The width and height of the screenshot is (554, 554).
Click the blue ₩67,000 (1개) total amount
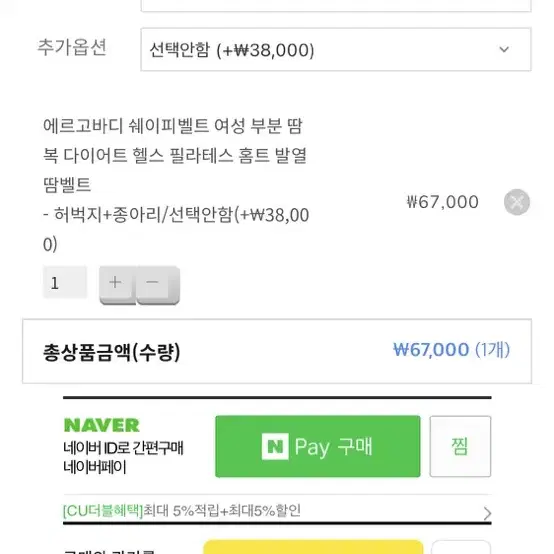pyautogui.click(x=452, y=350)
